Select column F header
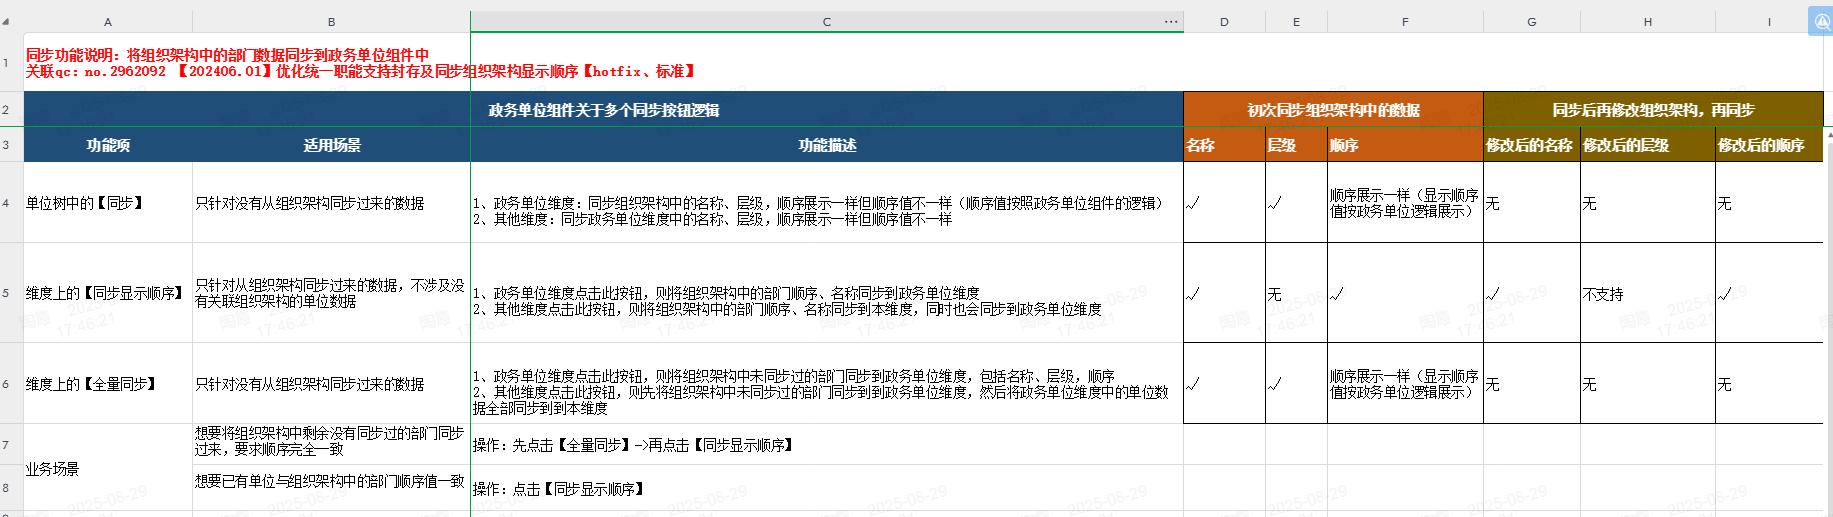Viewport: 1833px width, 517px height. point(1405,22)
